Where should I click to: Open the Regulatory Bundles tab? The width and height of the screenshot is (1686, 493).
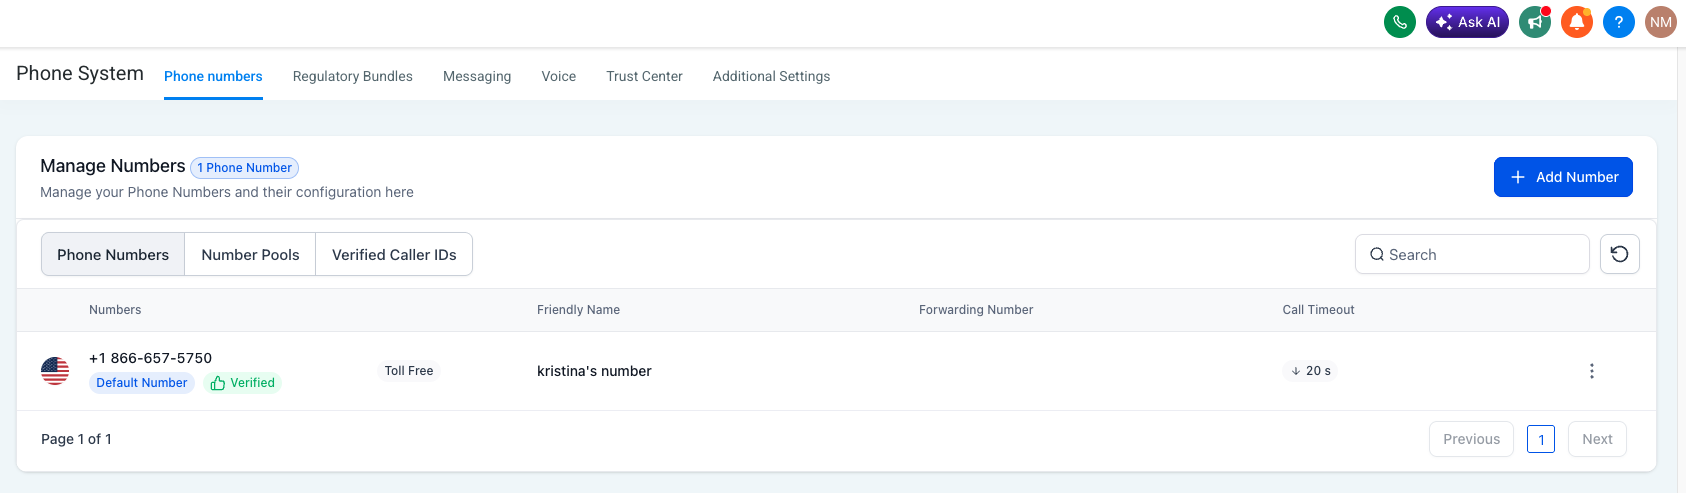[353, 76]
